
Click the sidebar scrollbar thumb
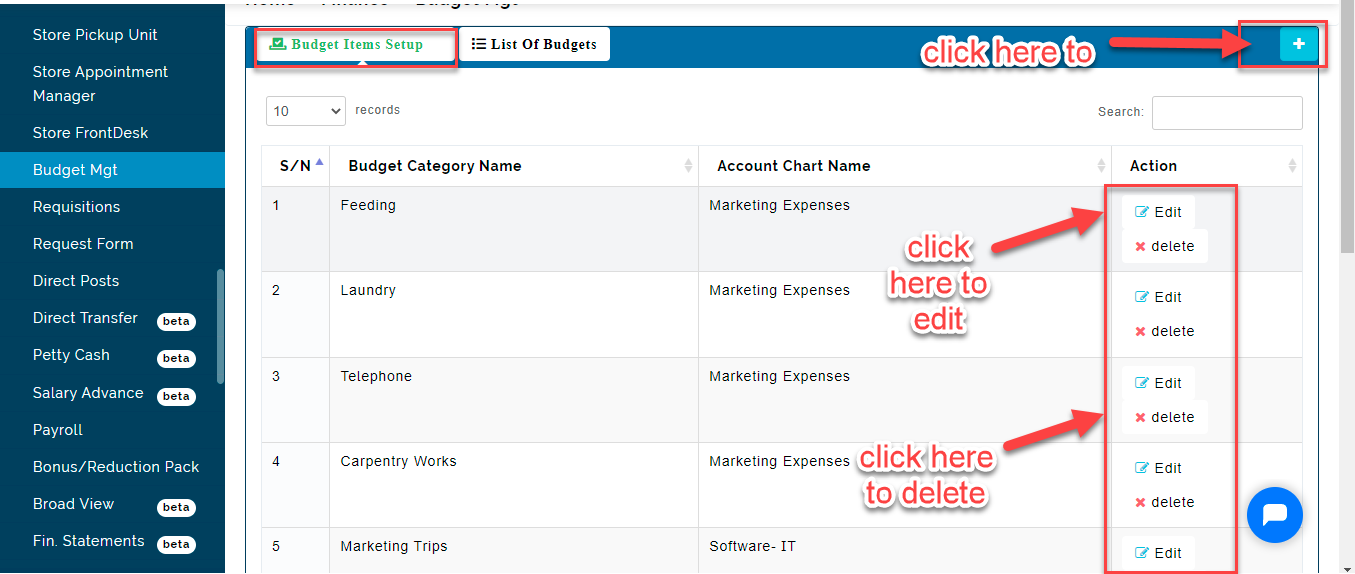[x=220, y=326]
